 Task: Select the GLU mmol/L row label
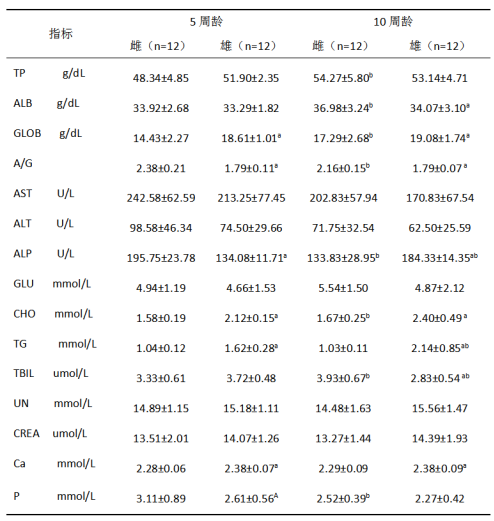(52, 284)
